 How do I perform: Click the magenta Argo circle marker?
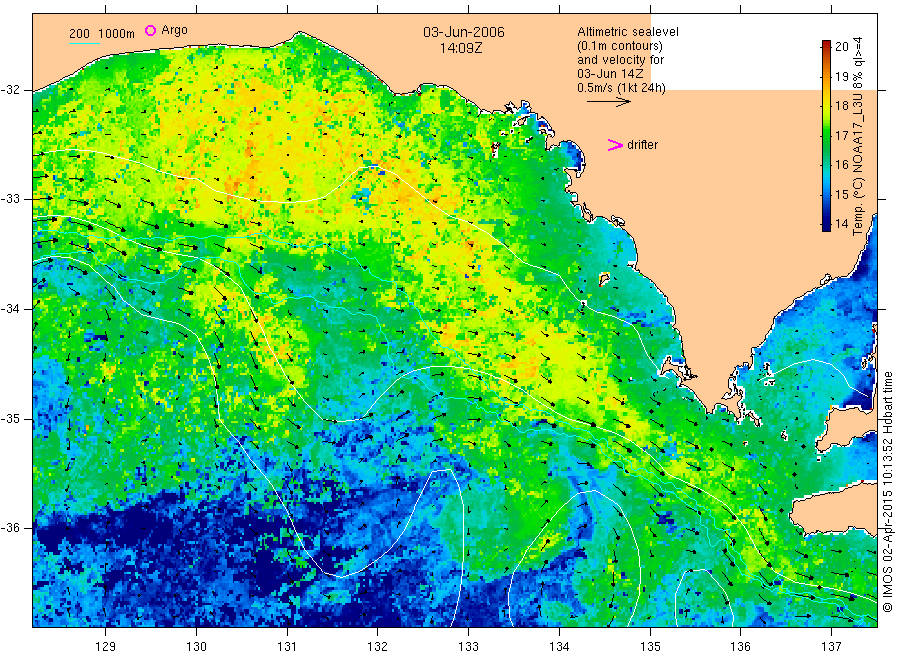150,30
